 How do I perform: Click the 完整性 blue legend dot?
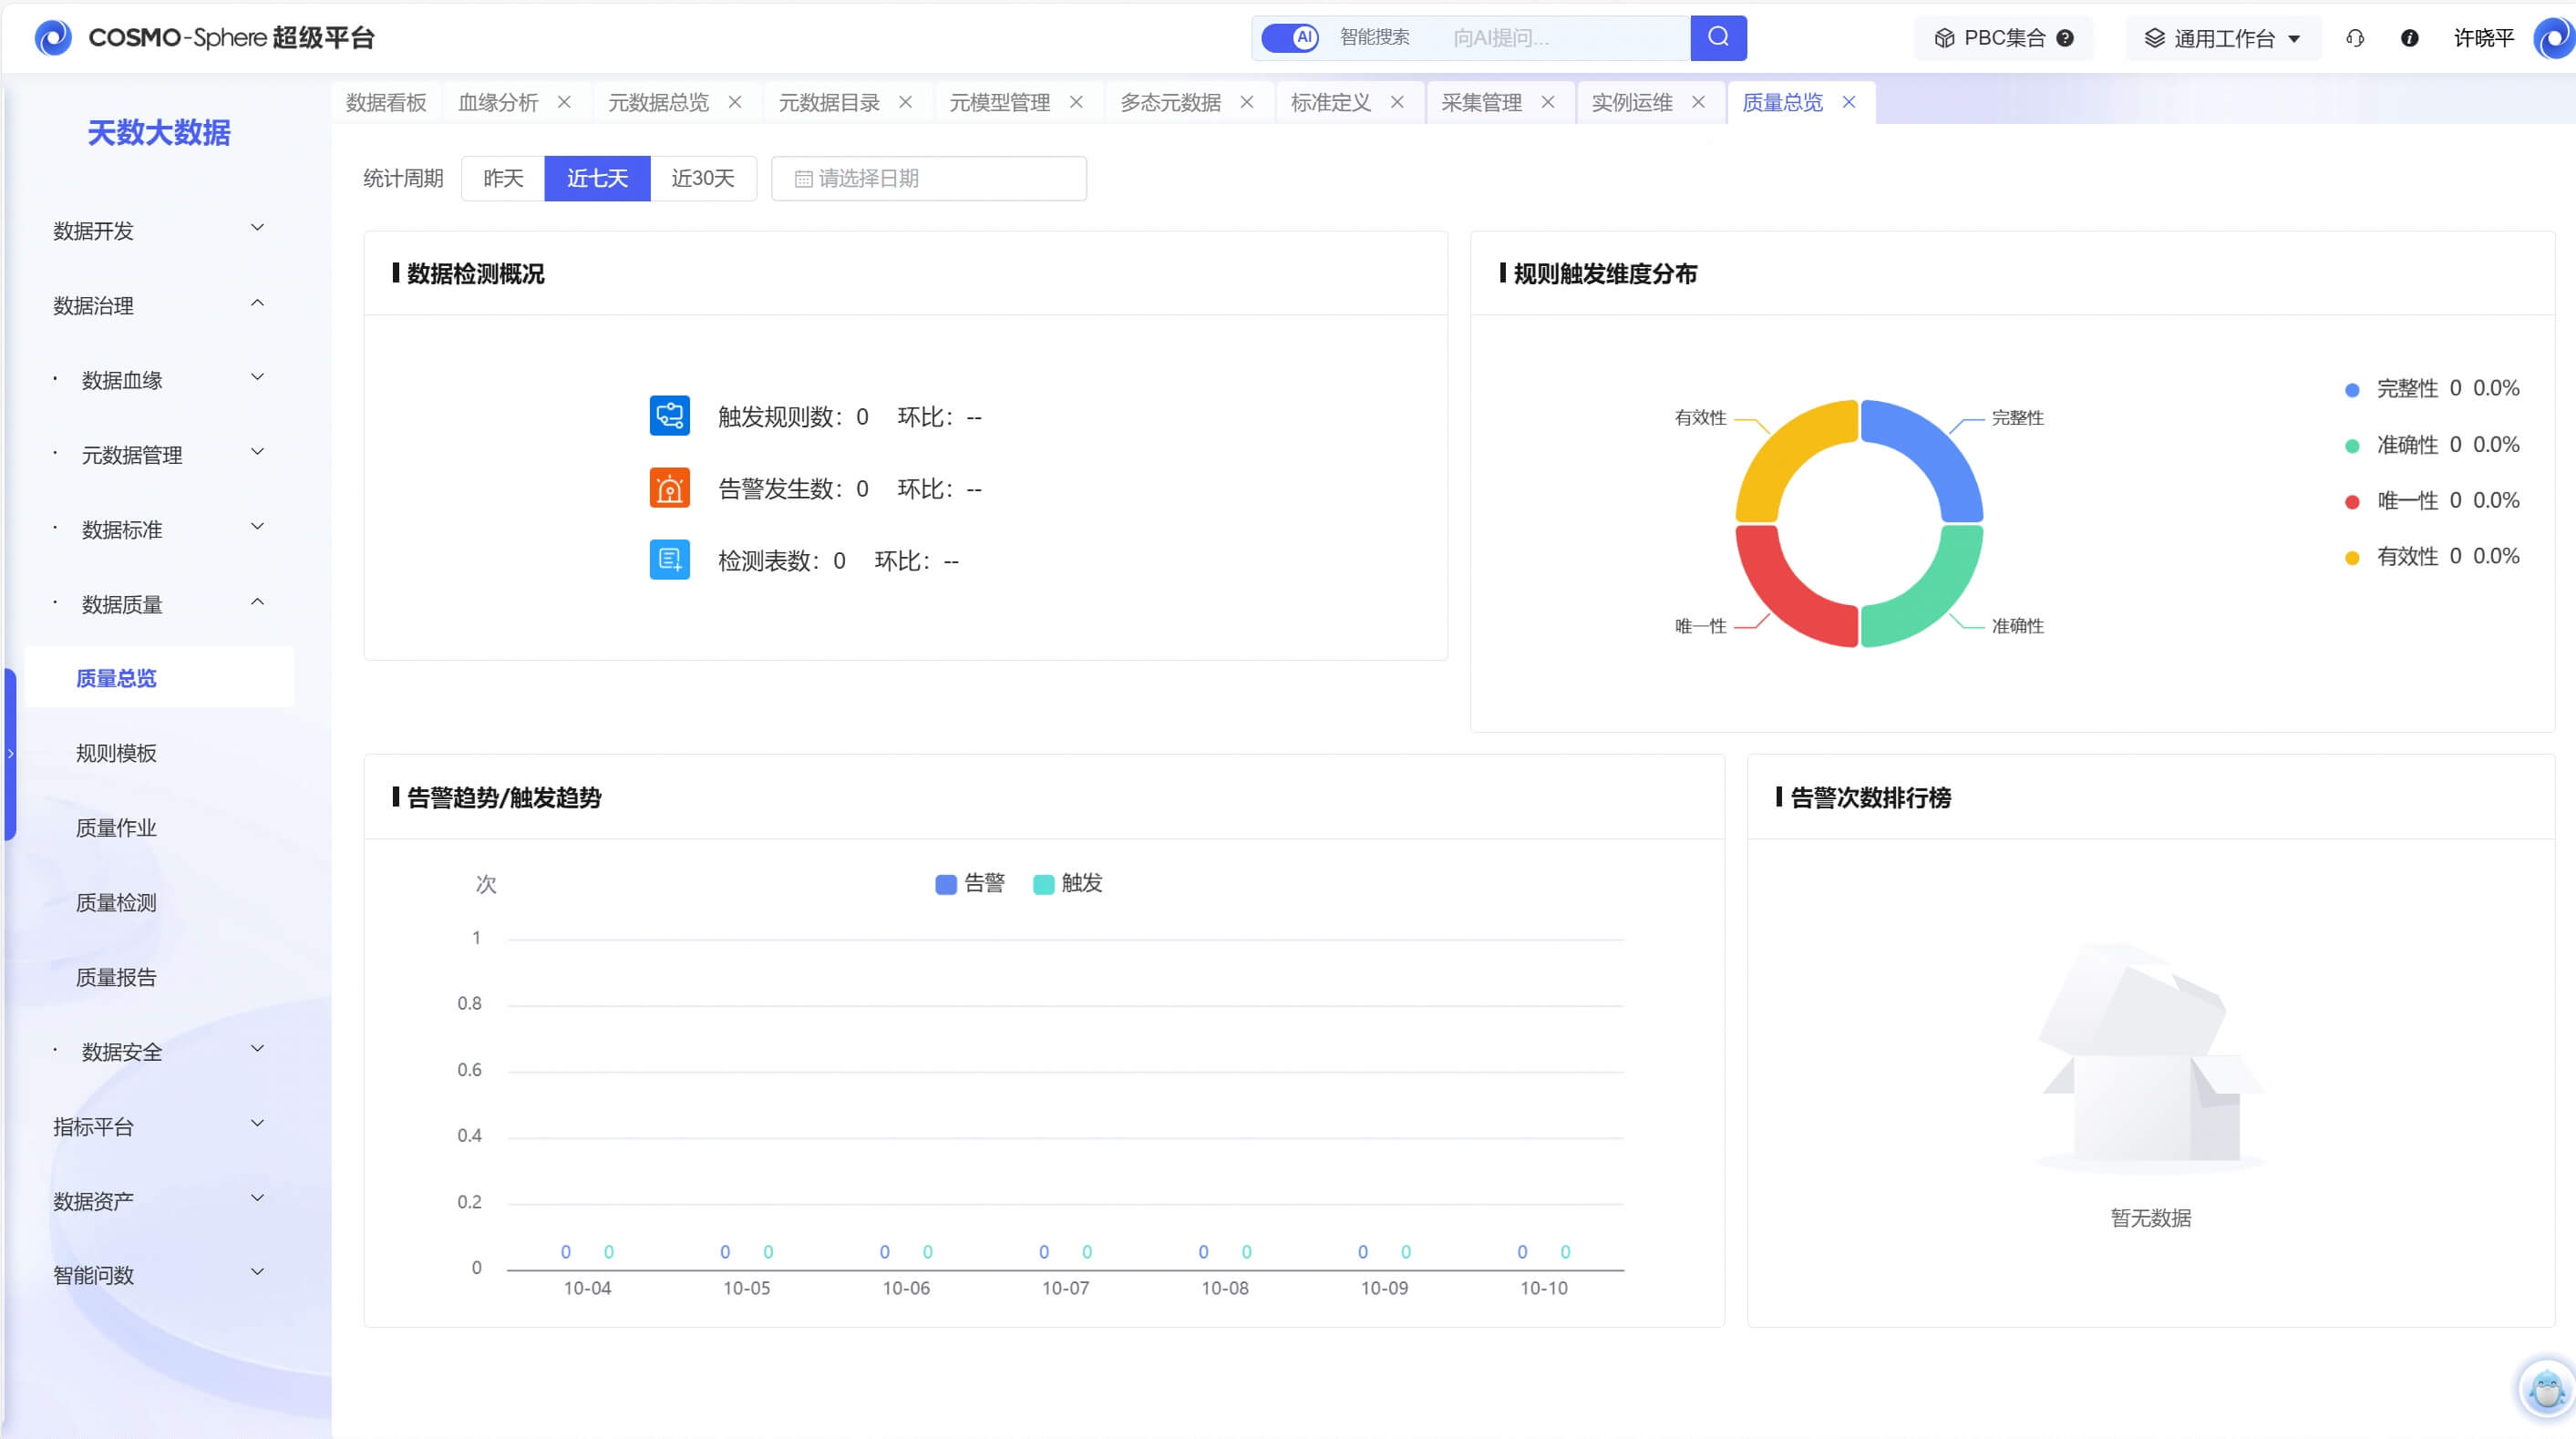coord(2352,390)
